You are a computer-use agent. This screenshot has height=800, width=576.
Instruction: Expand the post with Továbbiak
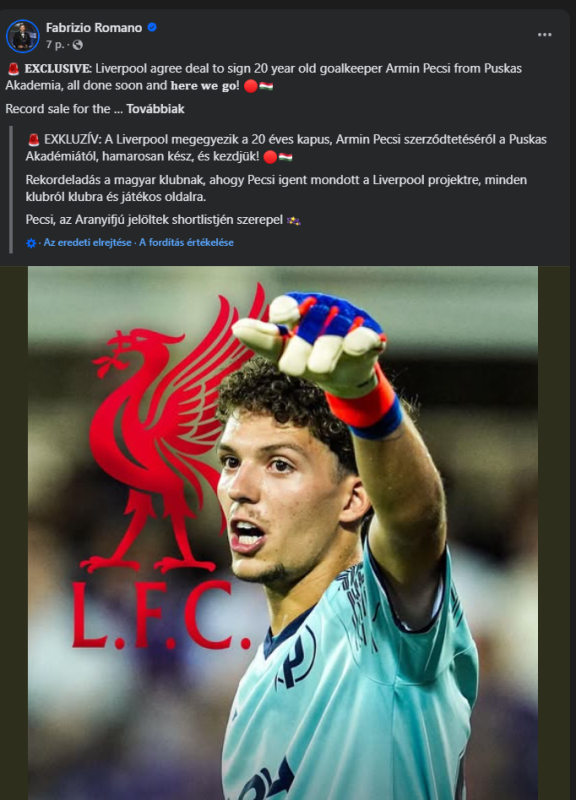click(155, 109)
